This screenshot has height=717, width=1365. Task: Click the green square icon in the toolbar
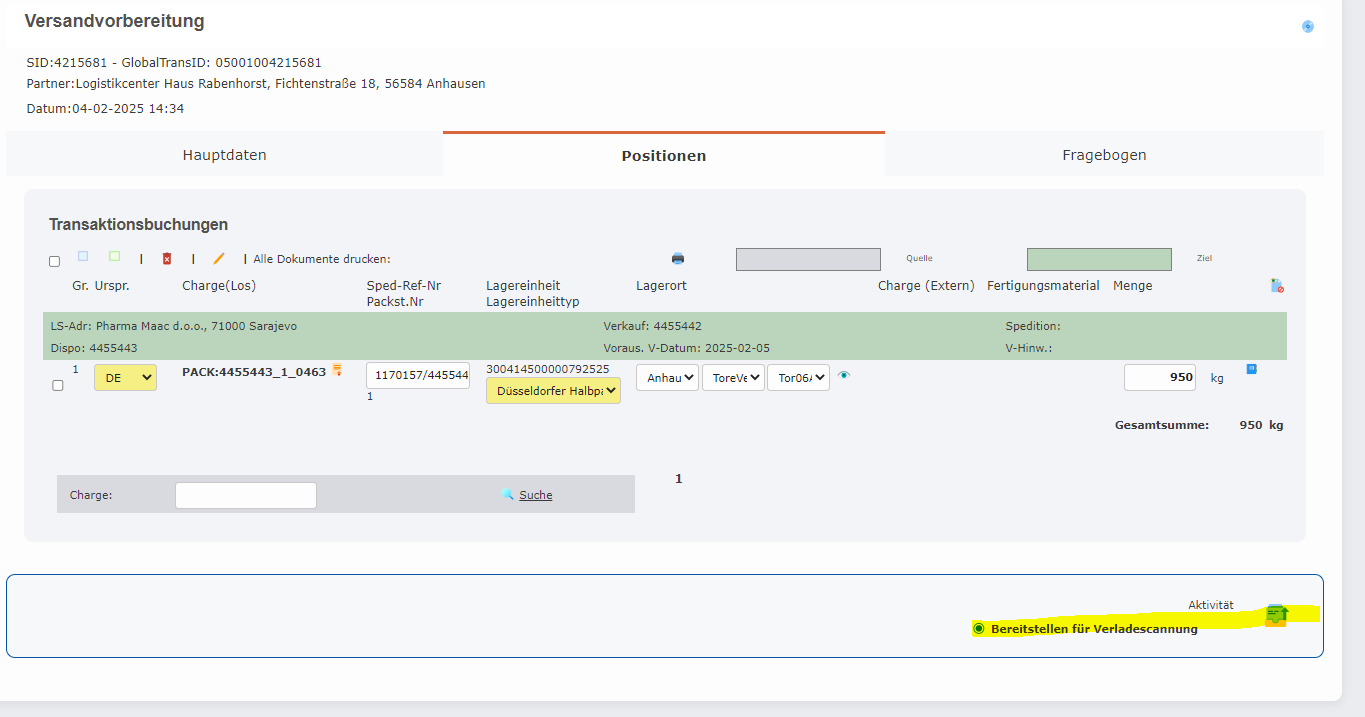pos(114,256)
